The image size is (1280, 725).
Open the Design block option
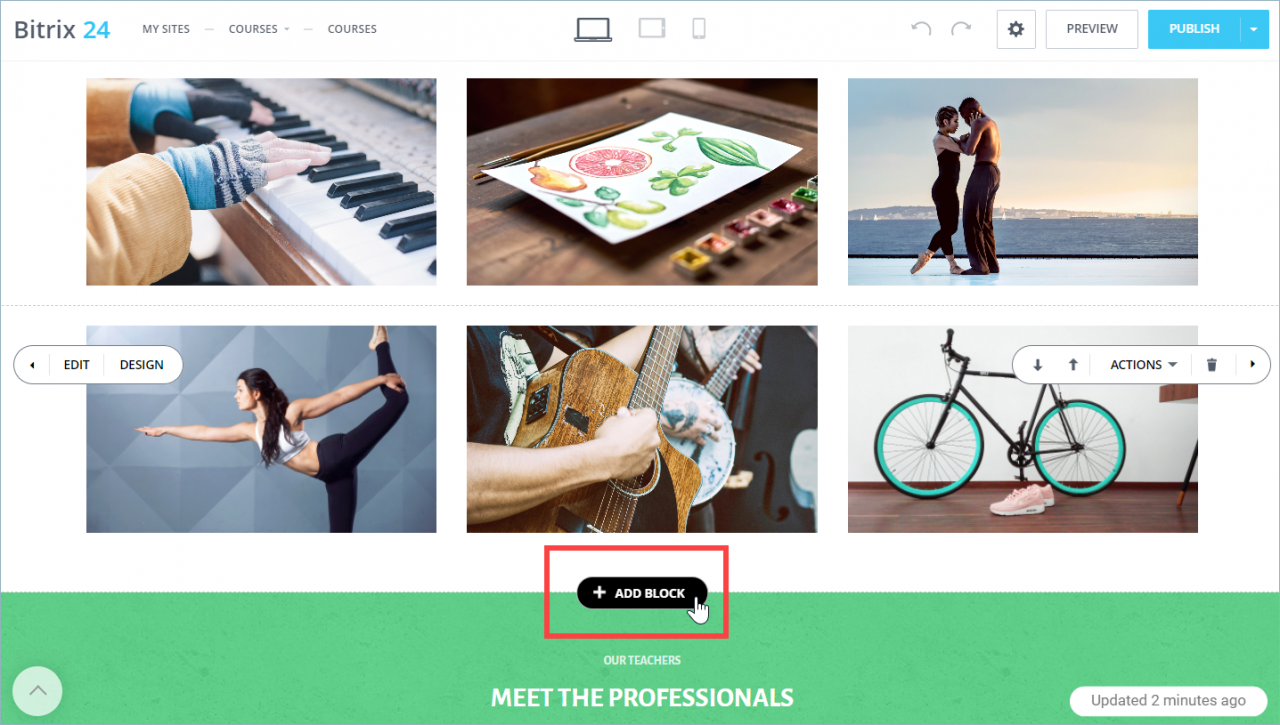pos(142,365)
